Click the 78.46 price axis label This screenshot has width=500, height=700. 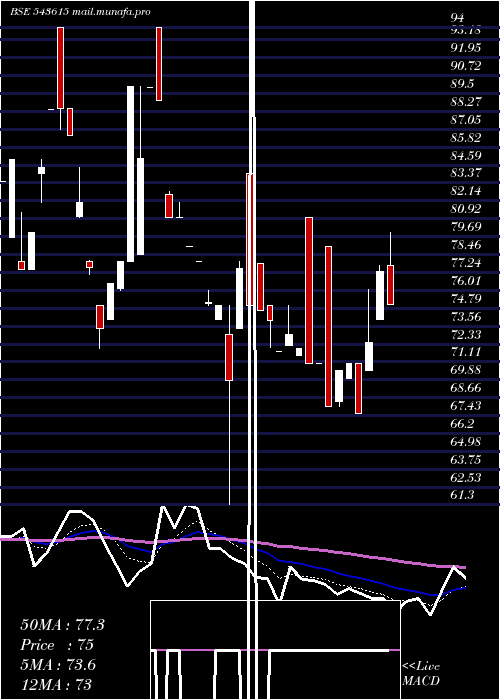[x=466, y=245]
